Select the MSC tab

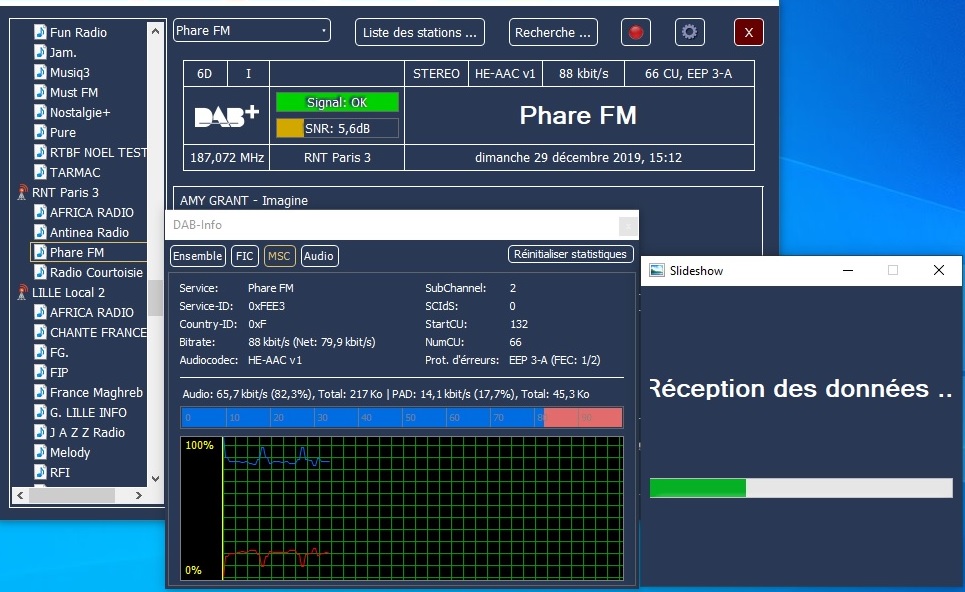279,256
